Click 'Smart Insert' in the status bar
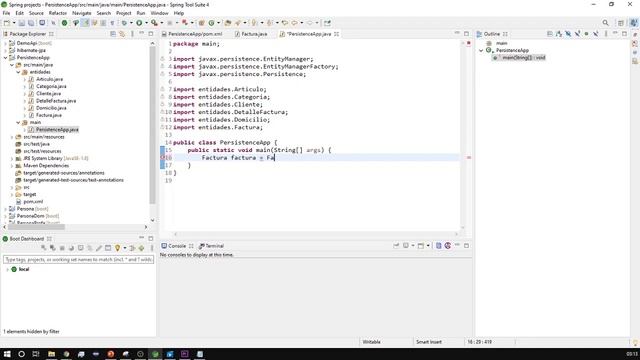This screenshot has width=640, height=360. 429,342
